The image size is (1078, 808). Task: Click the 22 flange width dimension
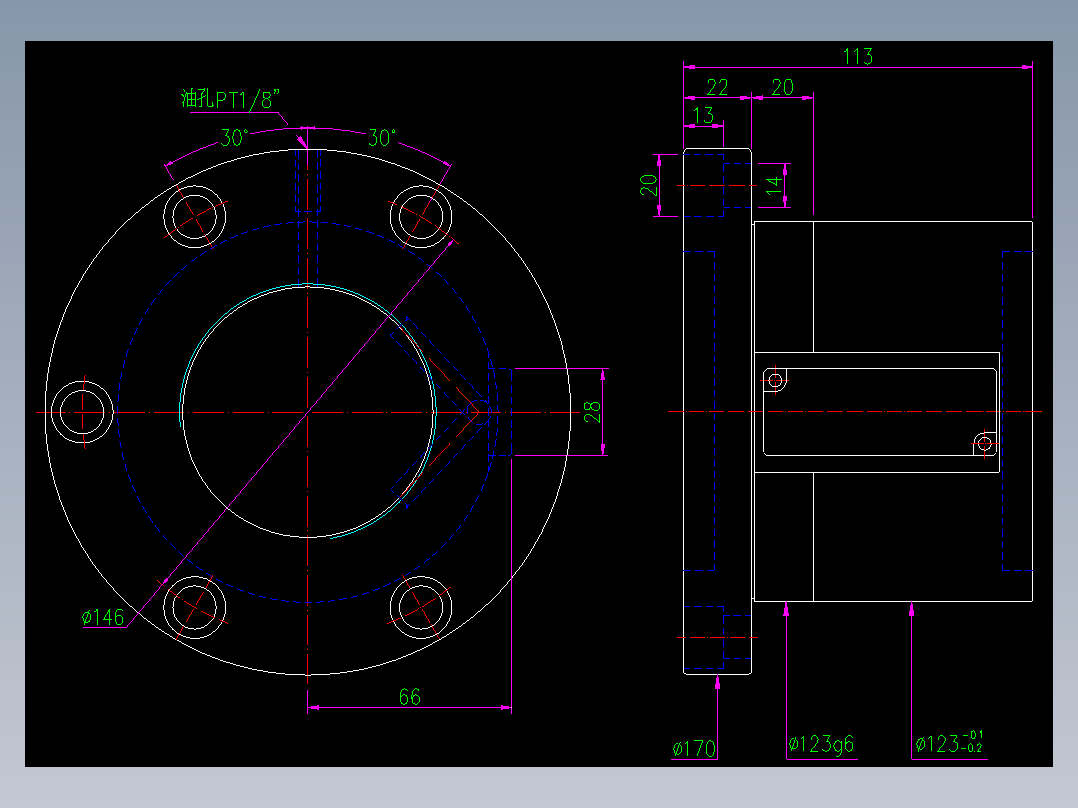click(x=717, y=87)
